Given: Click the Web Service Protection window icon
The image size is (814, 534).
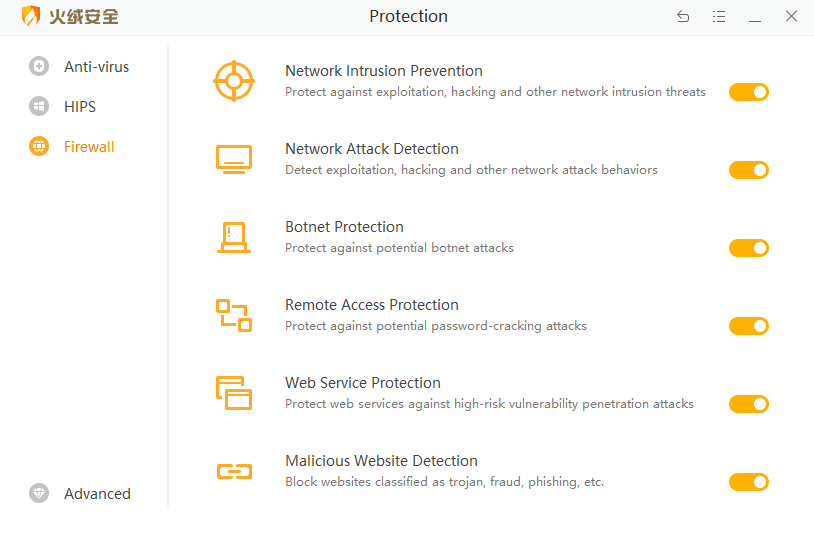Looking at the screenshot, I should point(234,393).
